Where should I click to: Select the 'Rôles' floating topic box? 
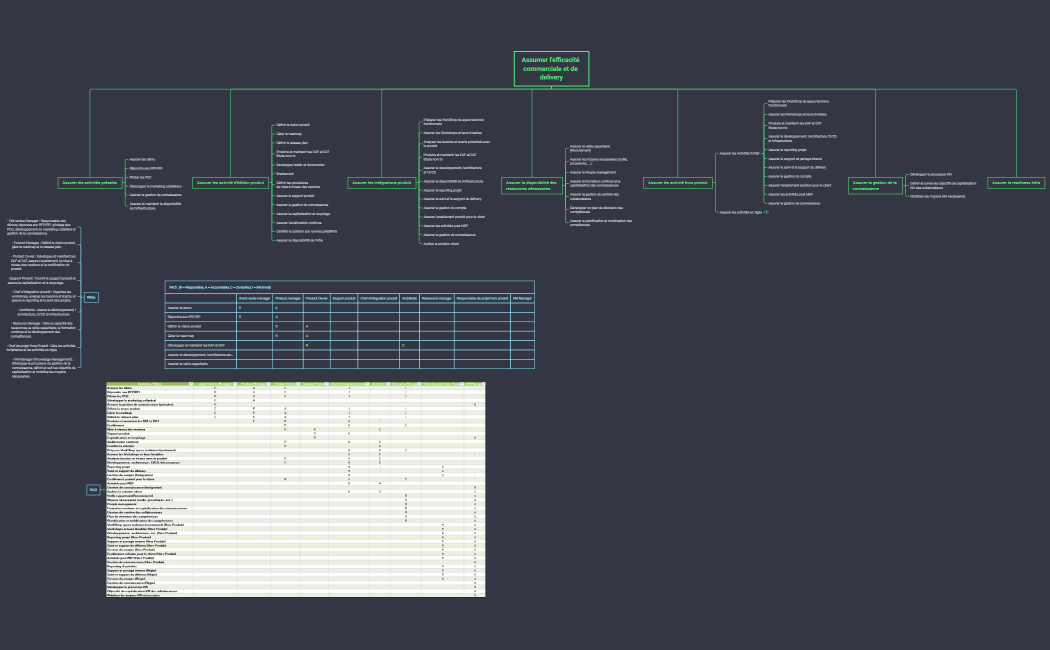pyautogui.click(x=91, y=297)
